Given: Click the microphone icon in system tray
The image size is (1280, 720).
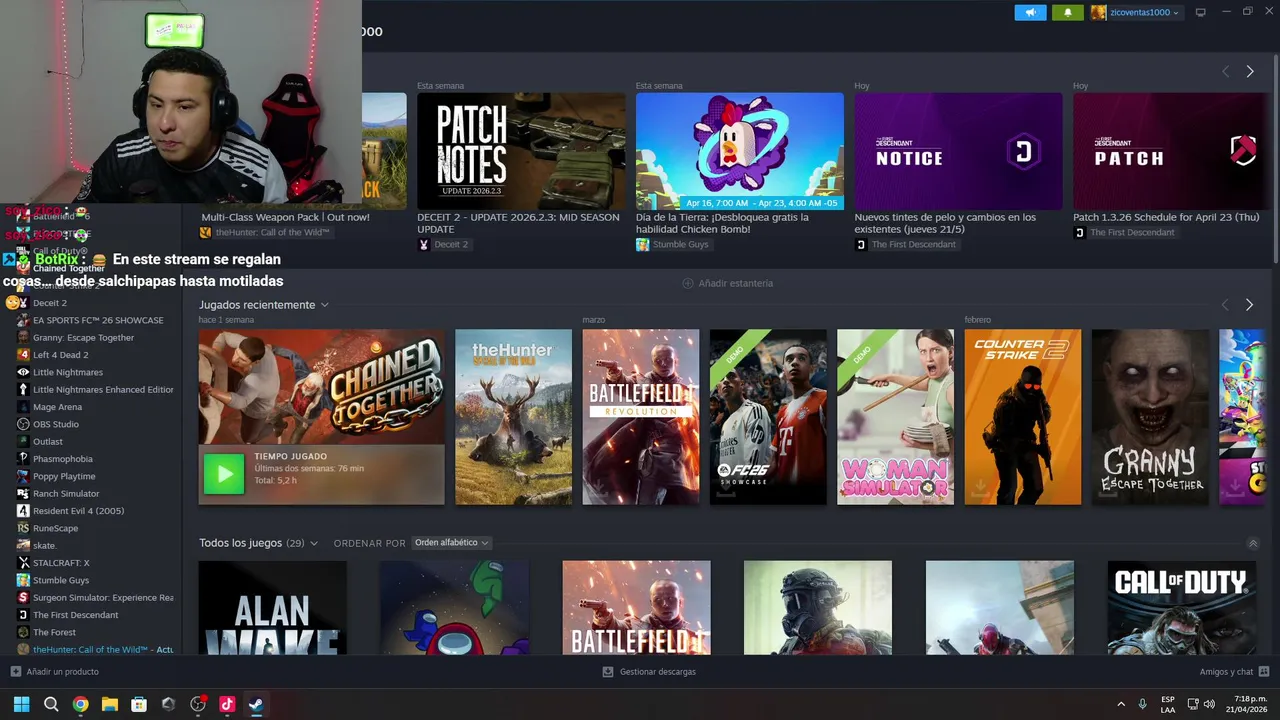Looking at the screenshot, I should coord(1142,704).
